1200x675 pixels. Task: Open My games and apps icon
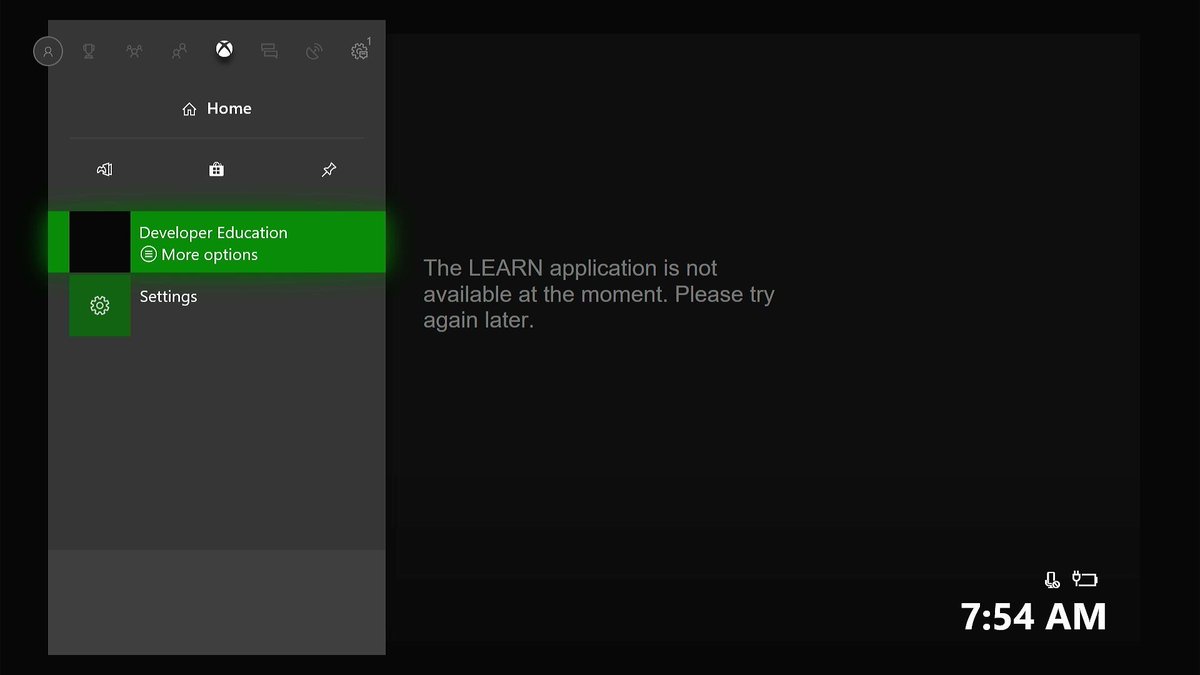point(104,170)
